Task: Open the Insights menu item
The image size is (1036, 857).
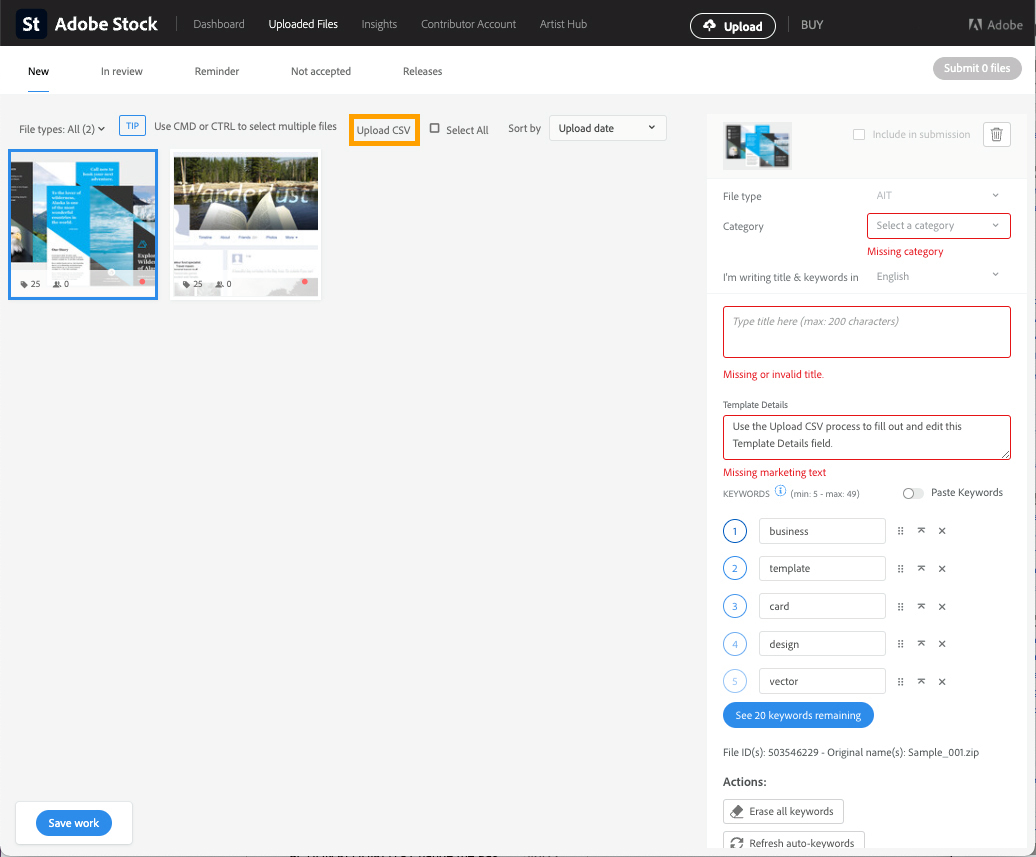Action: pos(379,24)
